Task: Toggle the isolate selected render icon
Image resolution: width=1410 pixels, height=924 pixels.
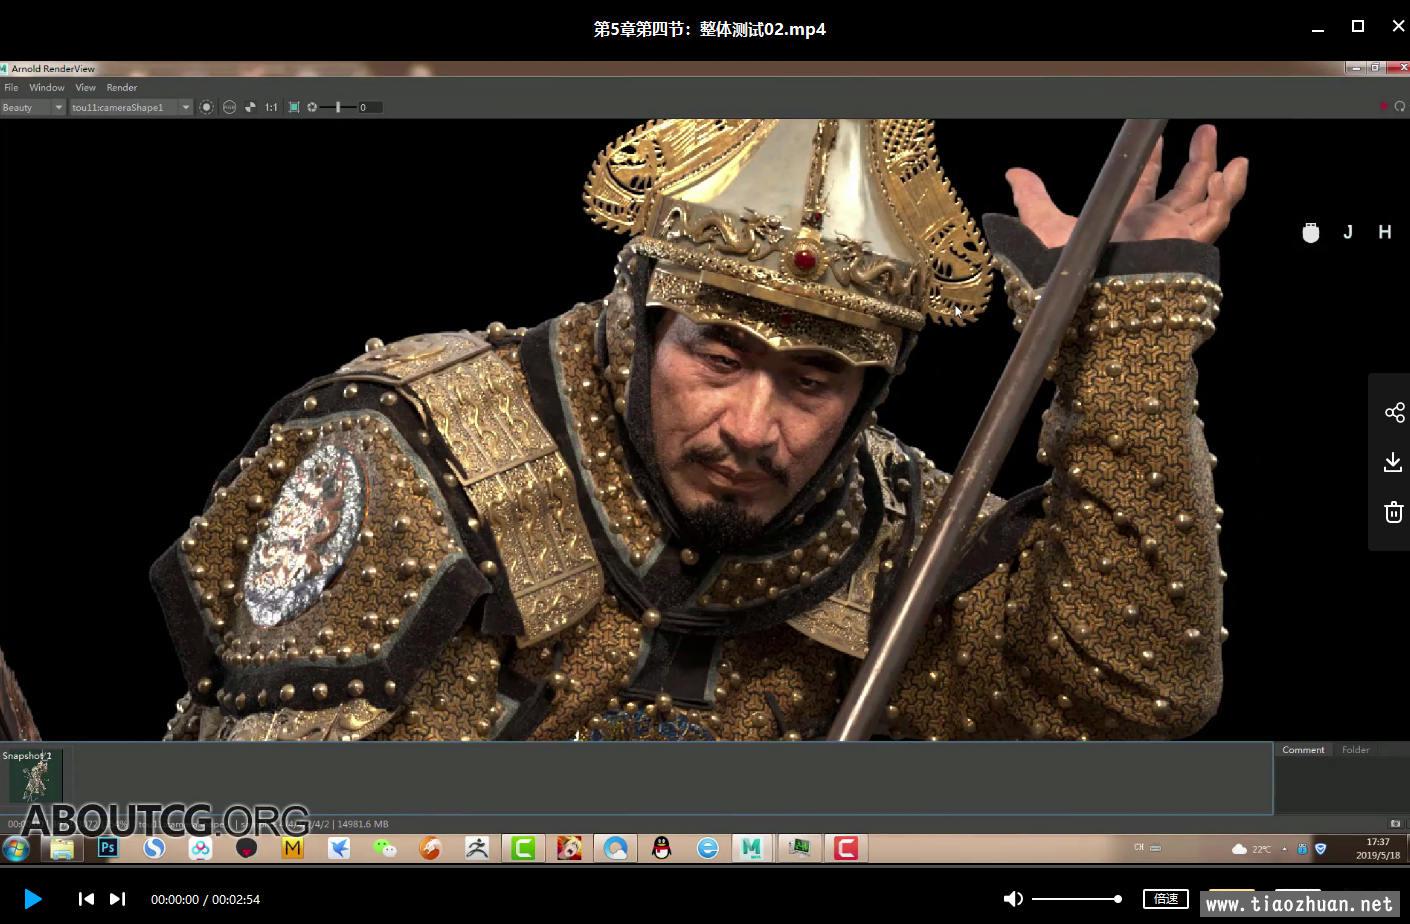Action: click(x=207, y=107)
